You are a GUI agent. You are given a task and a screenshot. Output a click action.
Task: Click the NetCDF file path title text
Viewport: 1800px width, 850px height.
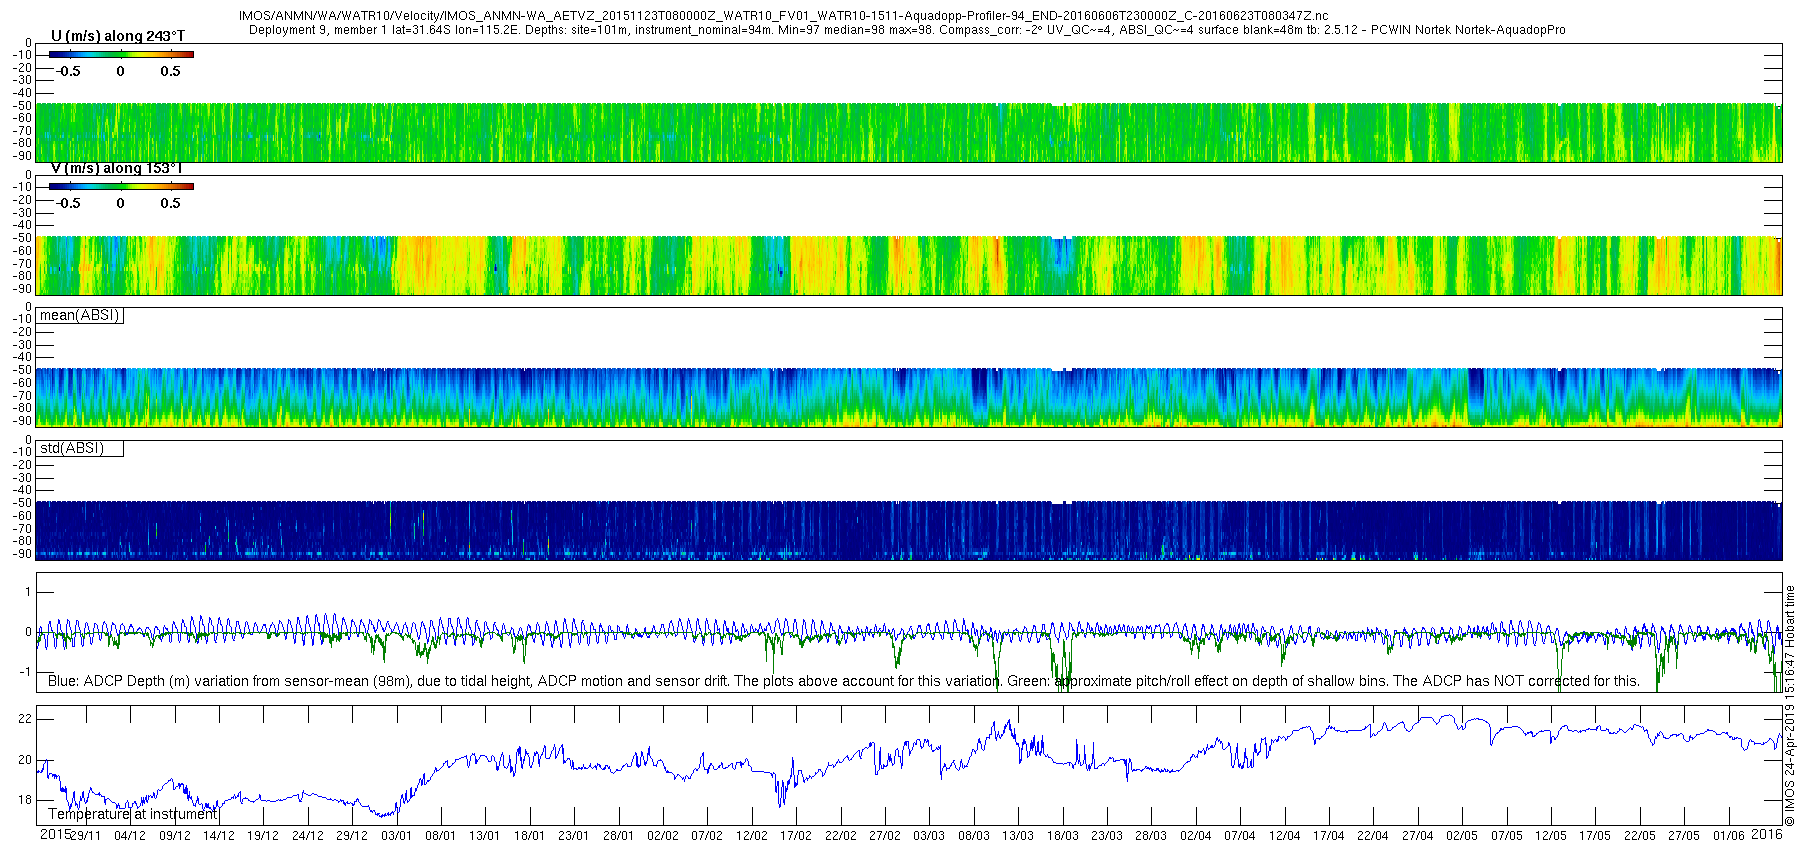click(x=784, y=16)
